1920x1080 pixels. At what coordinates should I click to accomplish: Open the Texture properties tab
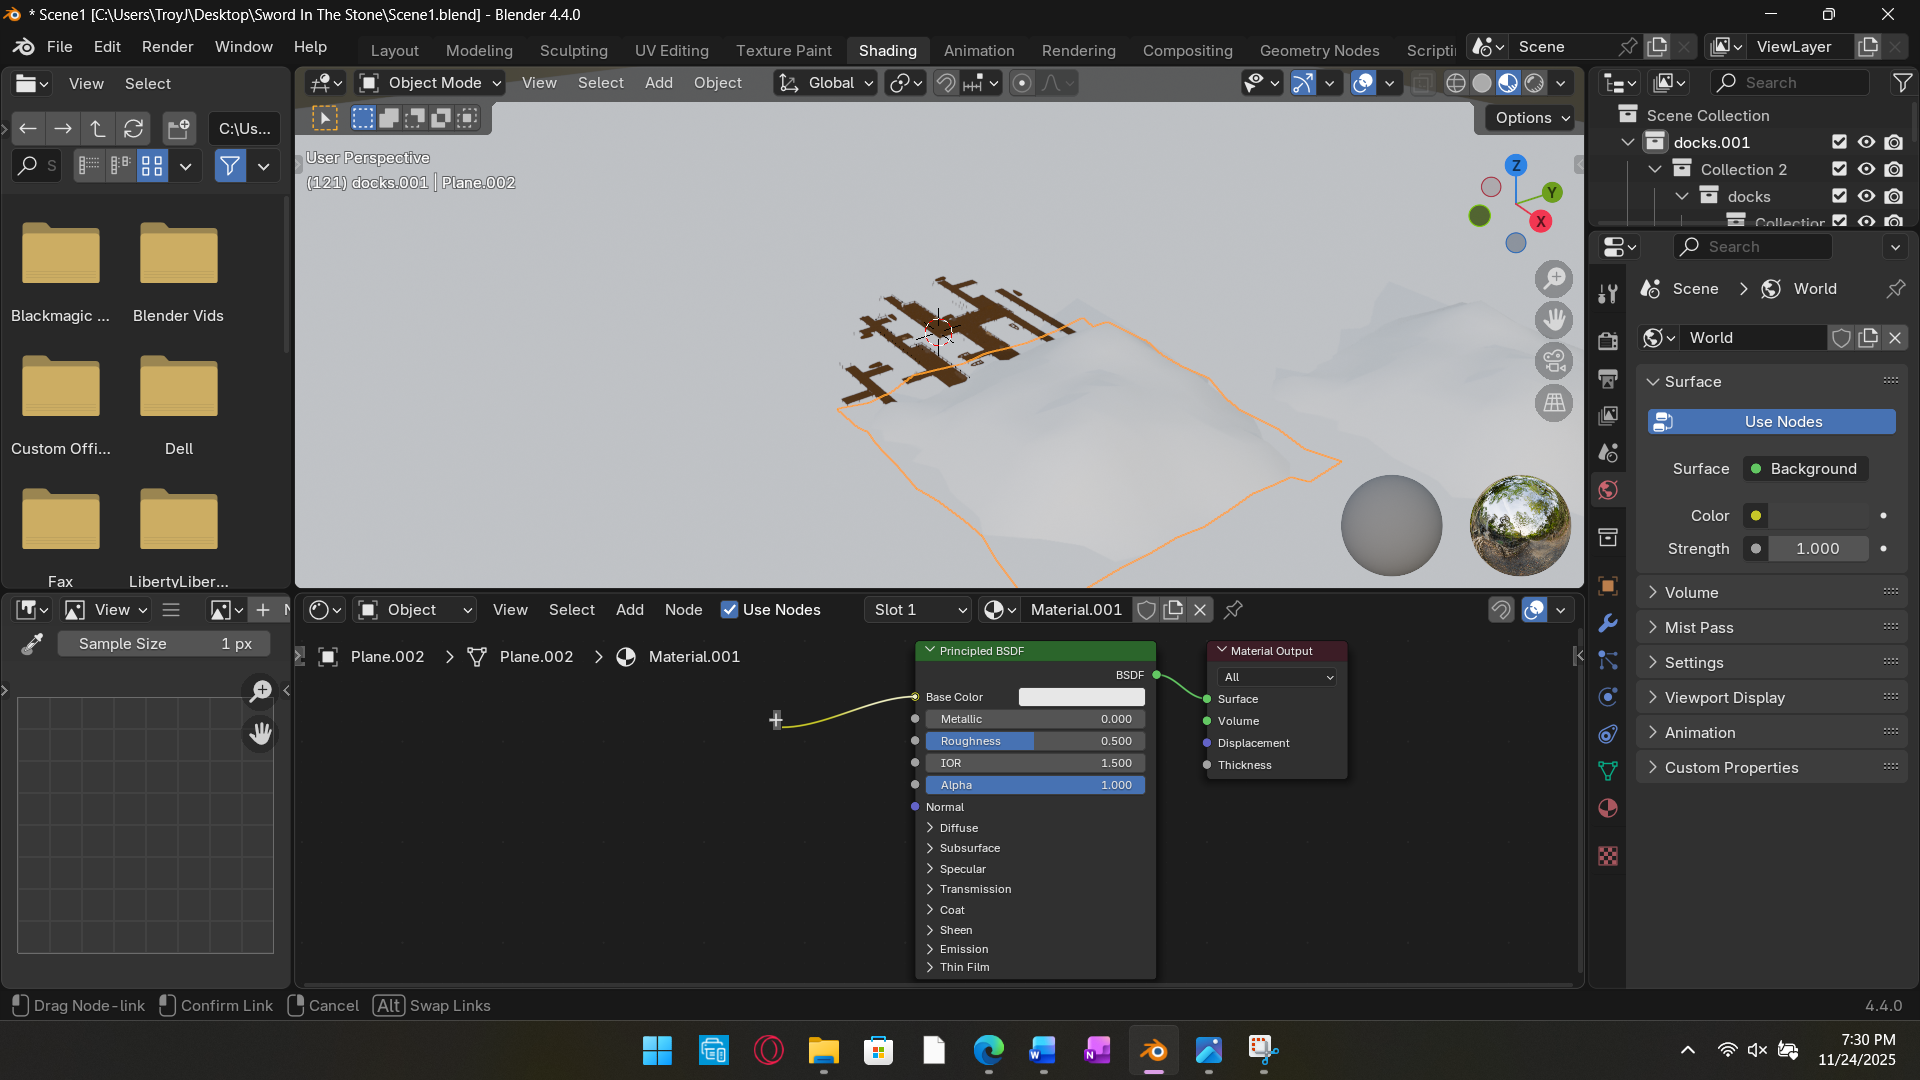tap(1608, 856)
